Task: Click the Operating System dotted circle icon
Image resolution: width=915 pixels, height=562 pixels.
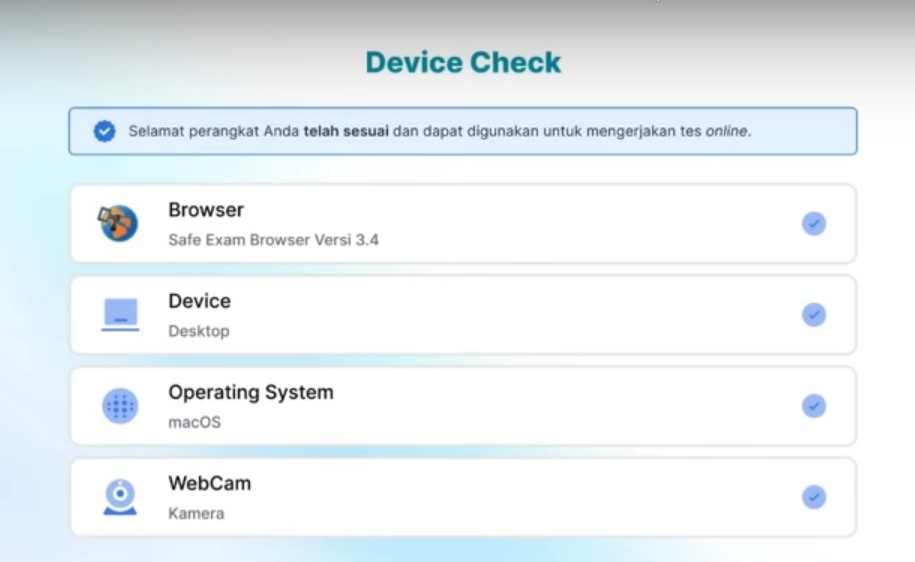Action: [x=120, y=406]
